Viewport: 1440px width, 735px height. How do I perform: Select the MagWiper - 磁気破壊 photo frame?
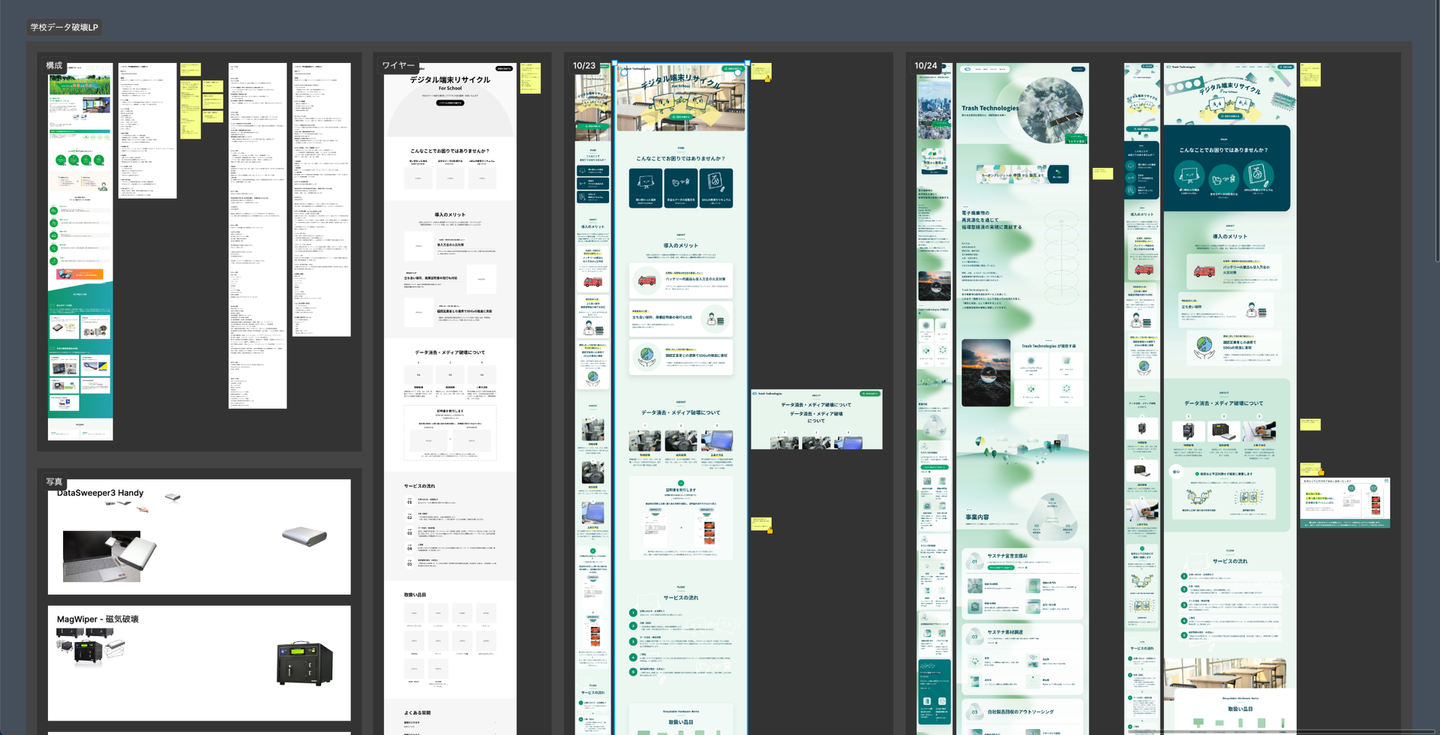(199, 663)
